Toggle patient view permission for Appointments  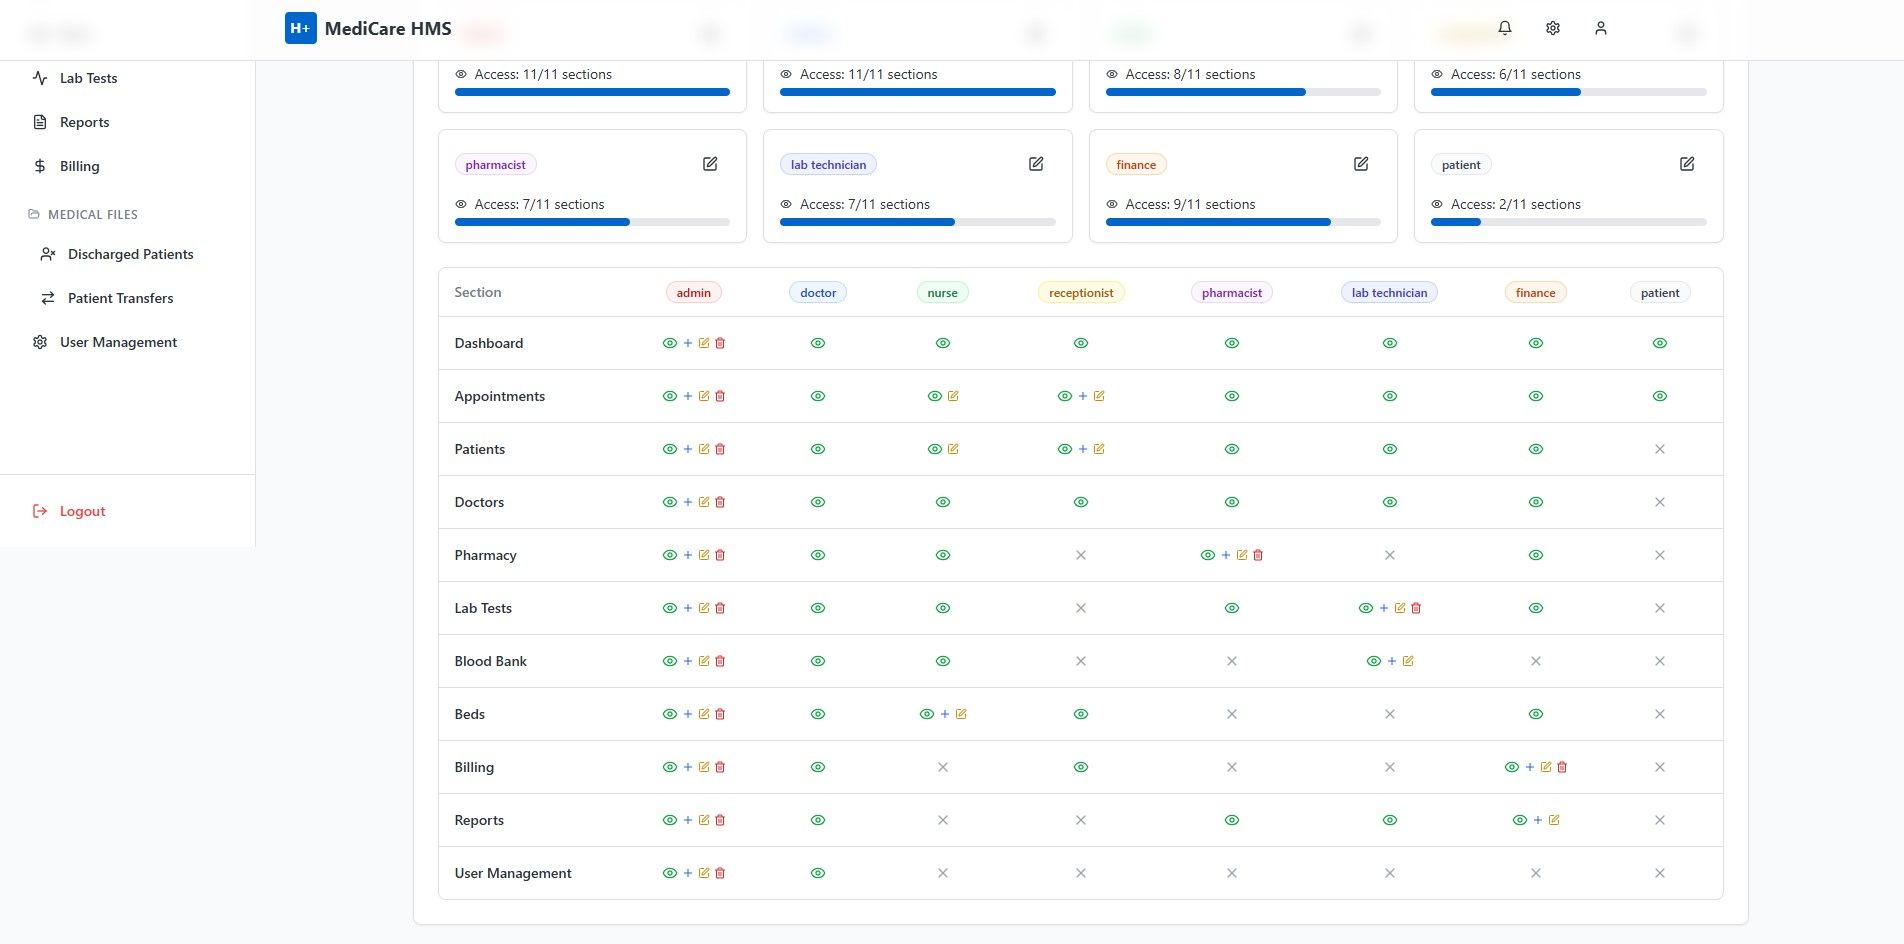(x=1660, y=396)
